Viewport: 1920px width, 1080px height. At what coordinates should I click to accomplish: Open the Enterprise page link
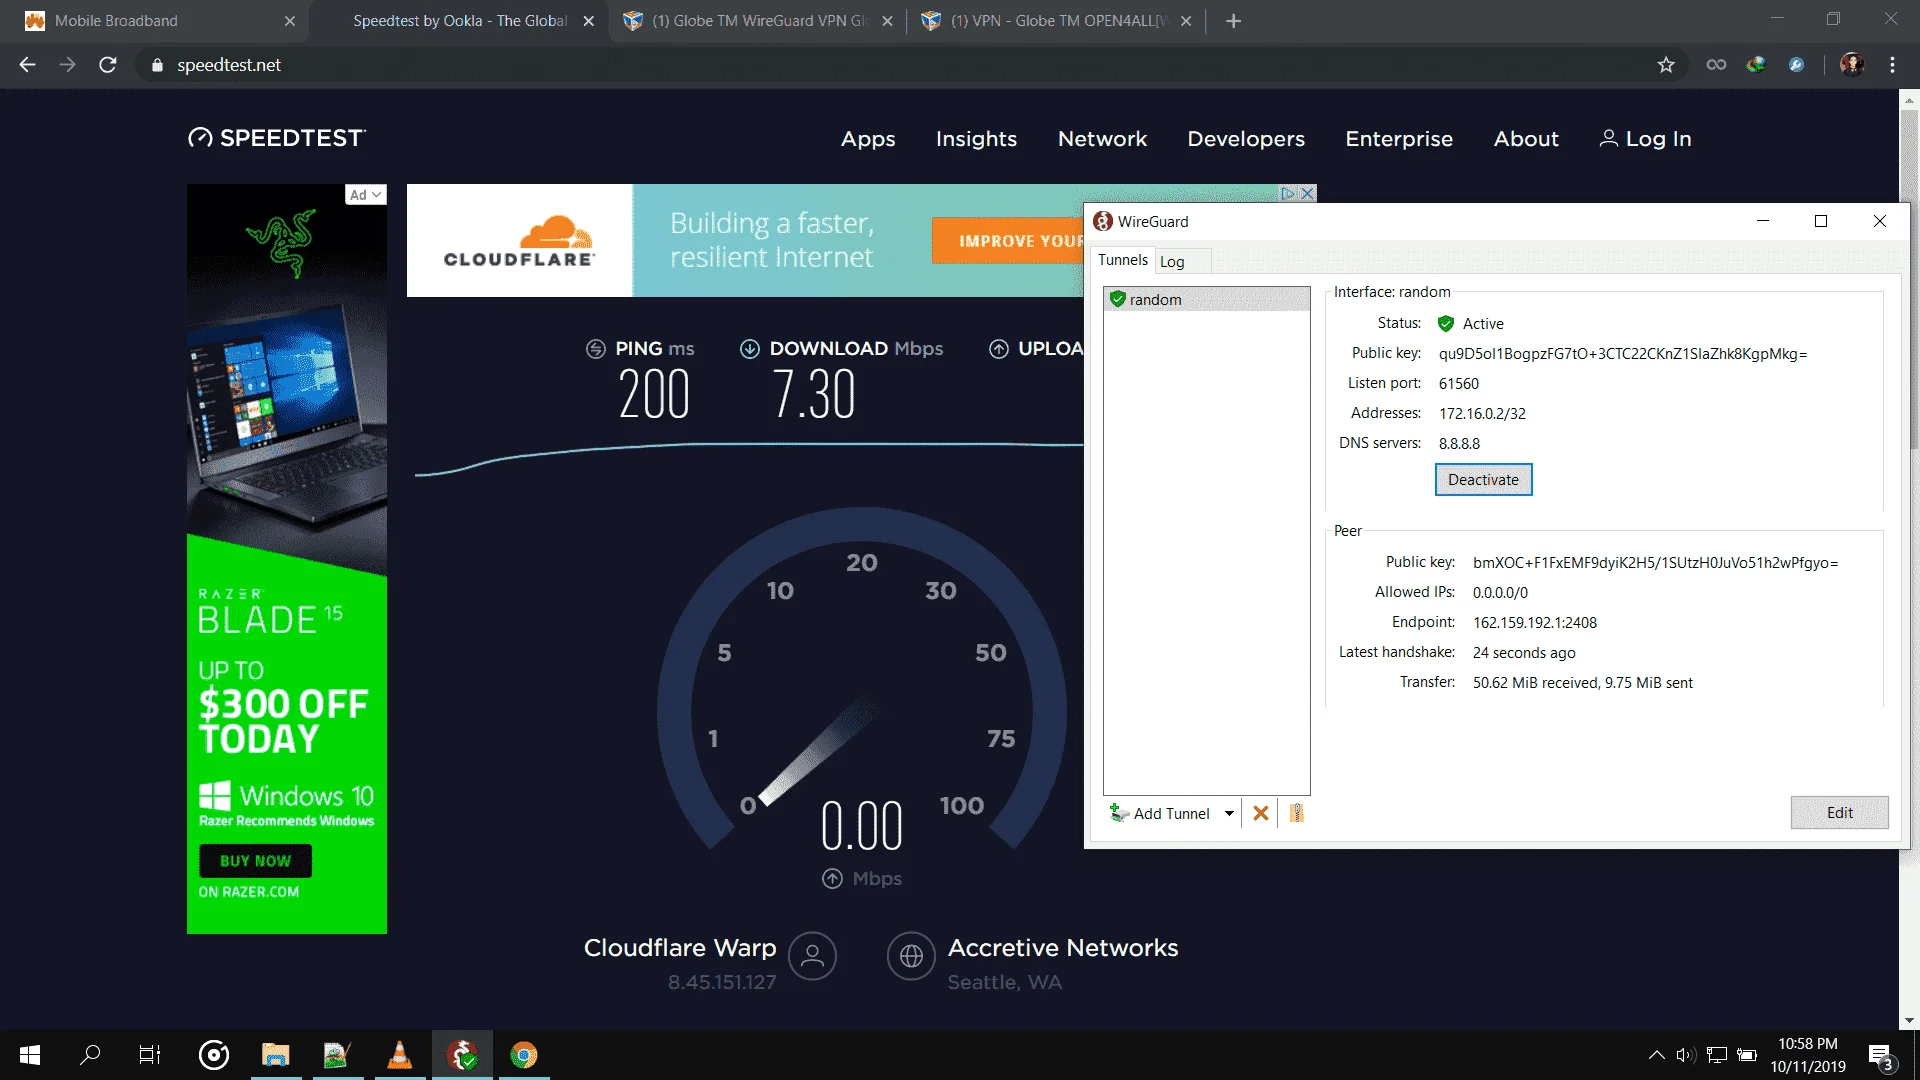pos(1399,139)
